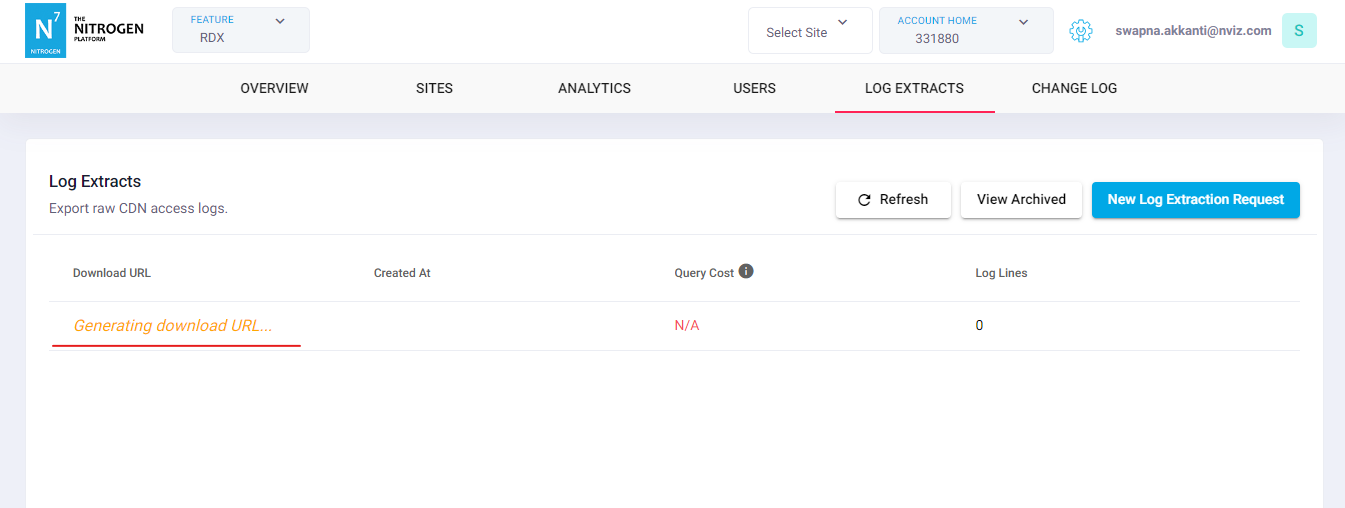Expand the Feature RDX dropdown
This screenshot has height=508, width=1345.
click(x=240, y=30)
